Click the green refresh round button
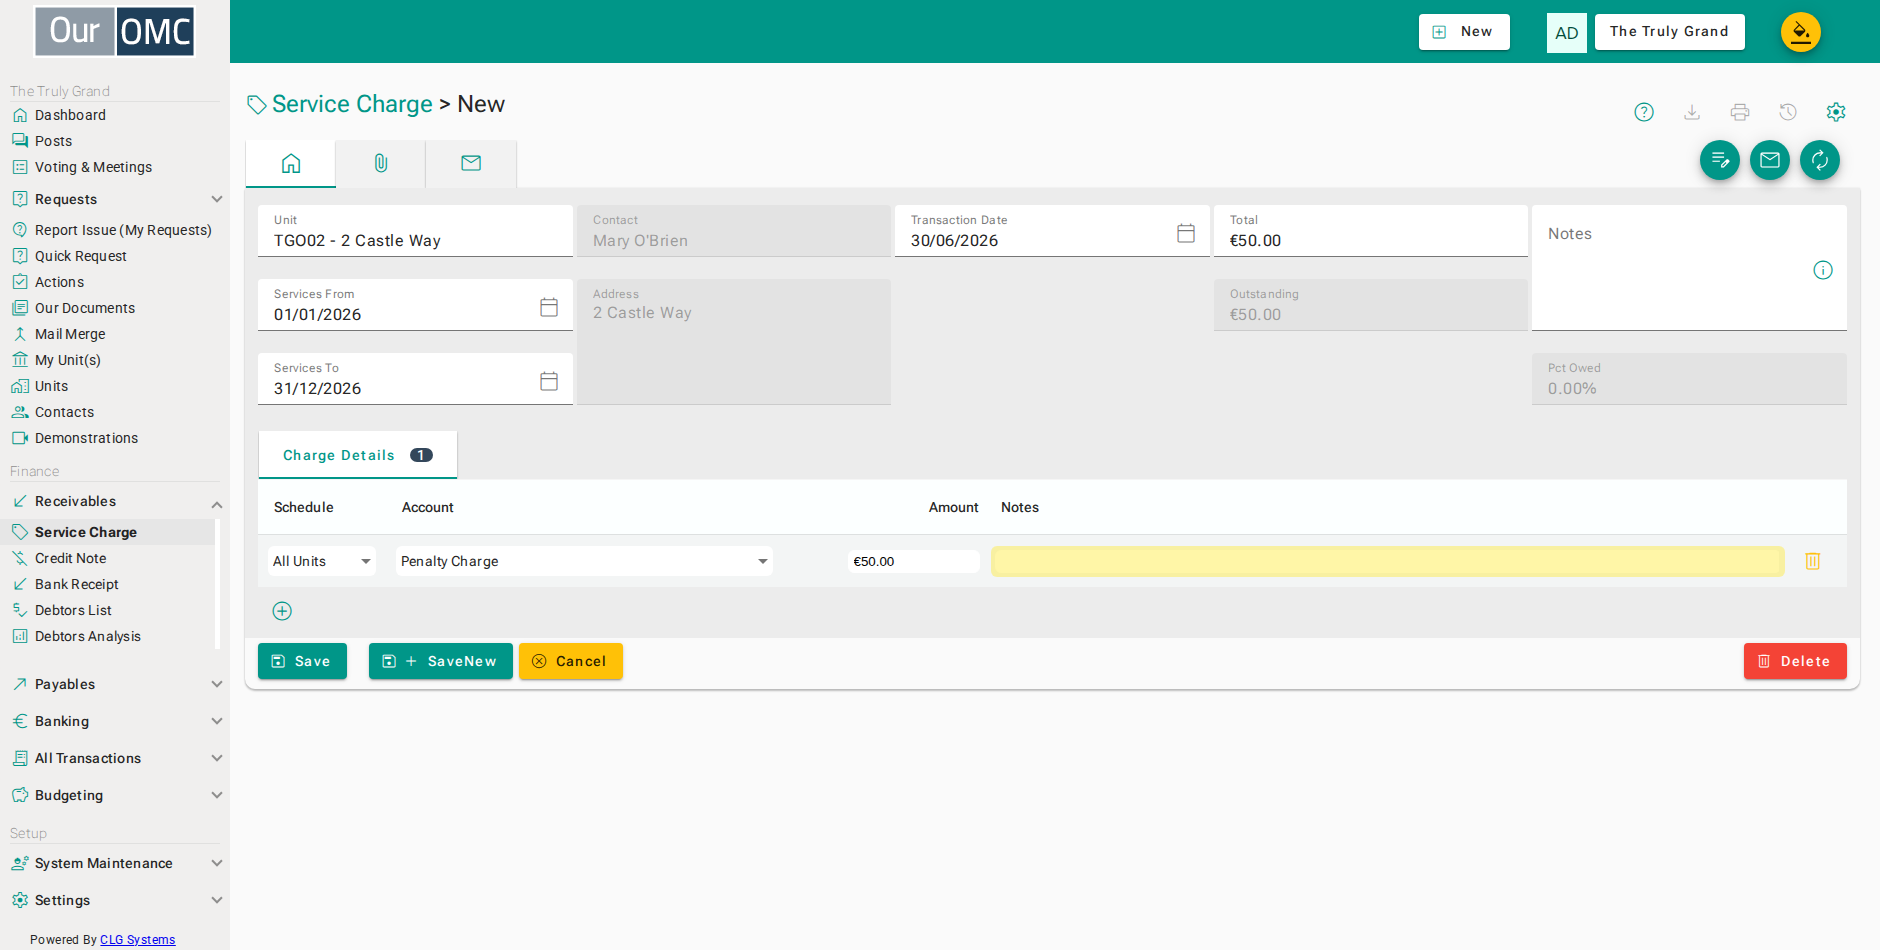The width and height of the screenshot is (1880, 950). click(x=1820, y=160)
